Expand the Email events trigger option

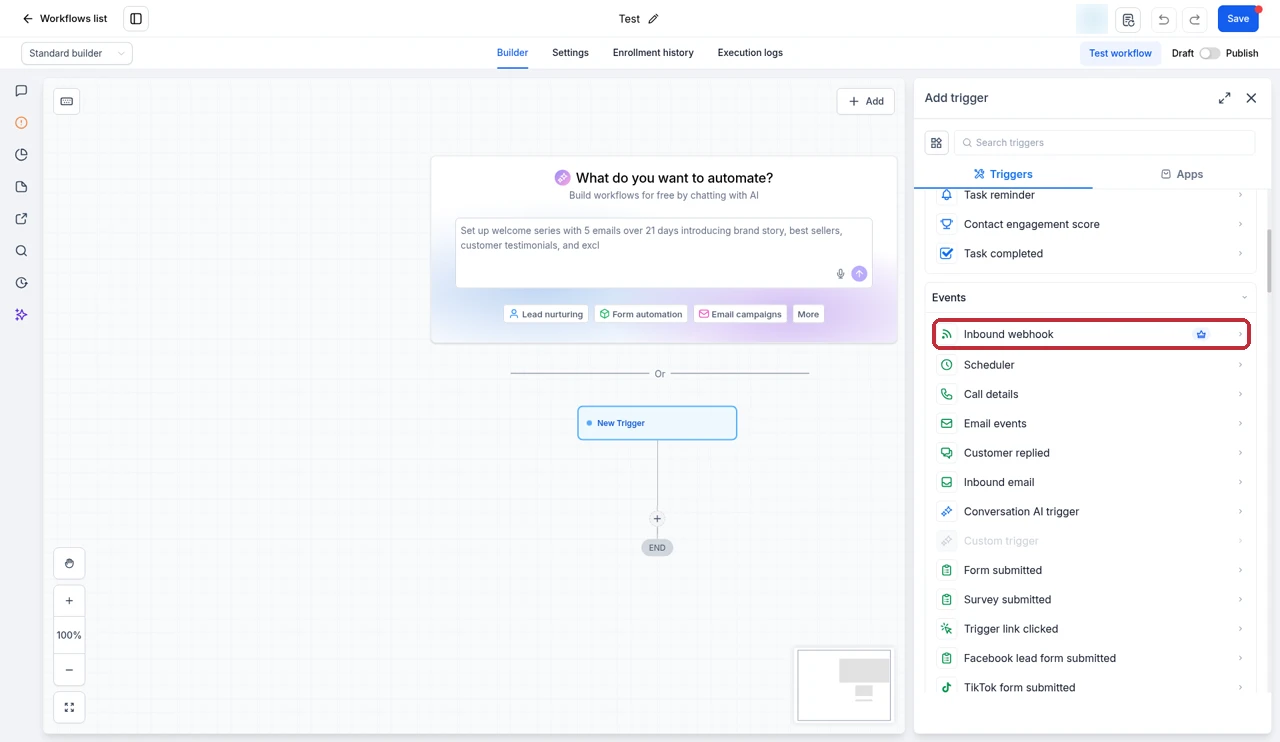[1091, 424]
